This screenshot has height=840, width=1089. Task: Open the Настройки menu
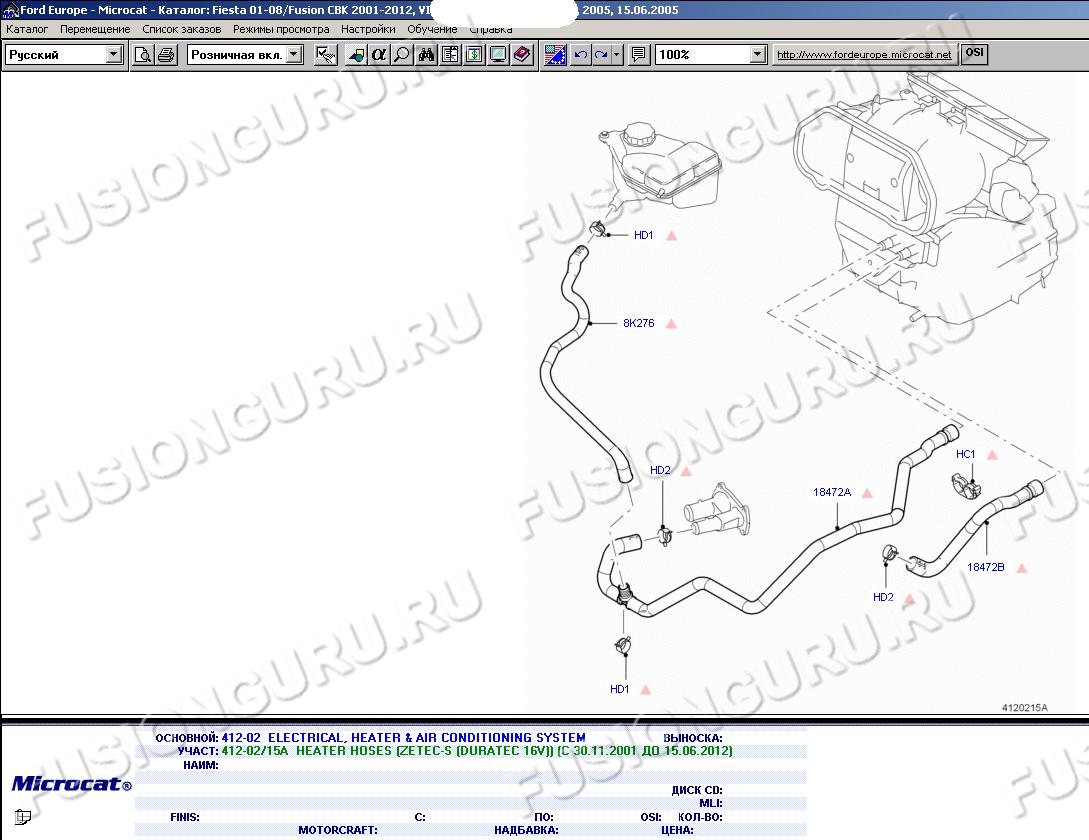[x=368, y=29]
